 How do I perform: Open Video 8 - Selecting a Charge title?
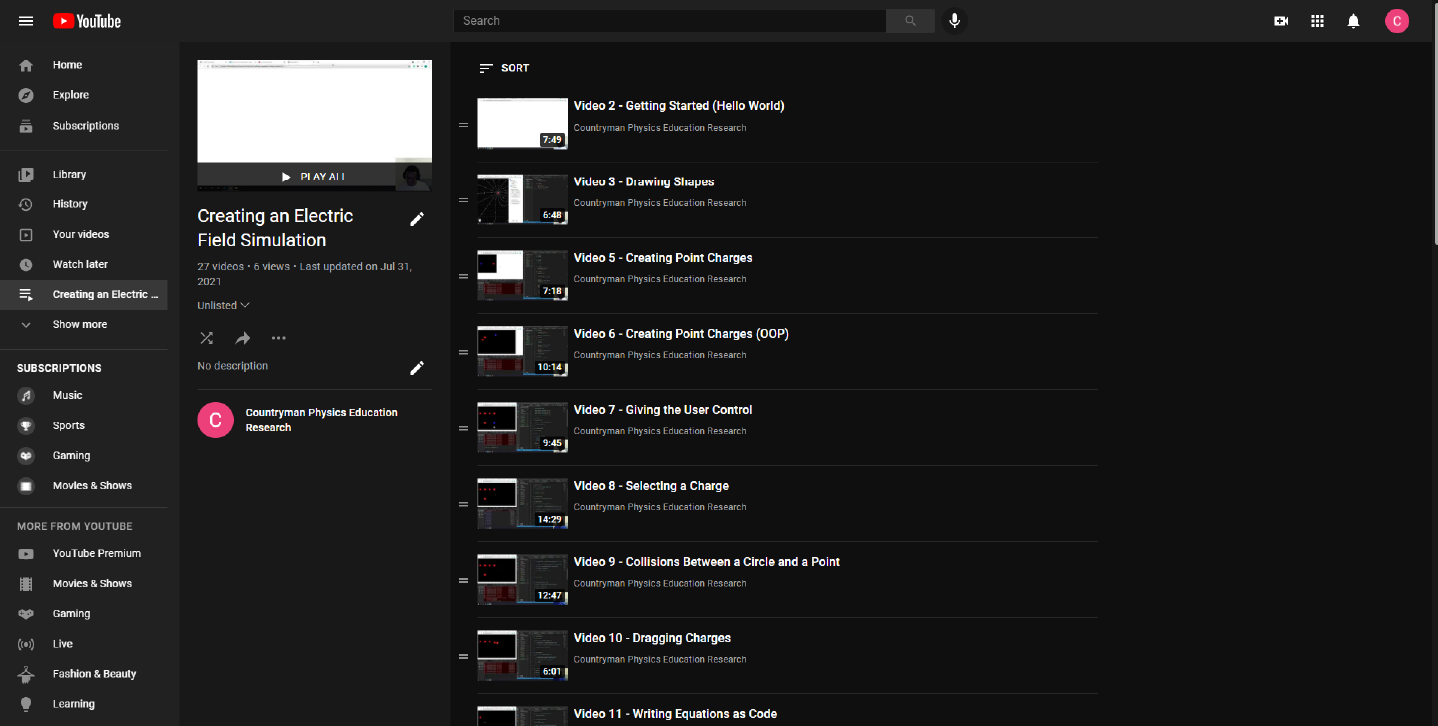pyautogui.click(x=651, y=486)
